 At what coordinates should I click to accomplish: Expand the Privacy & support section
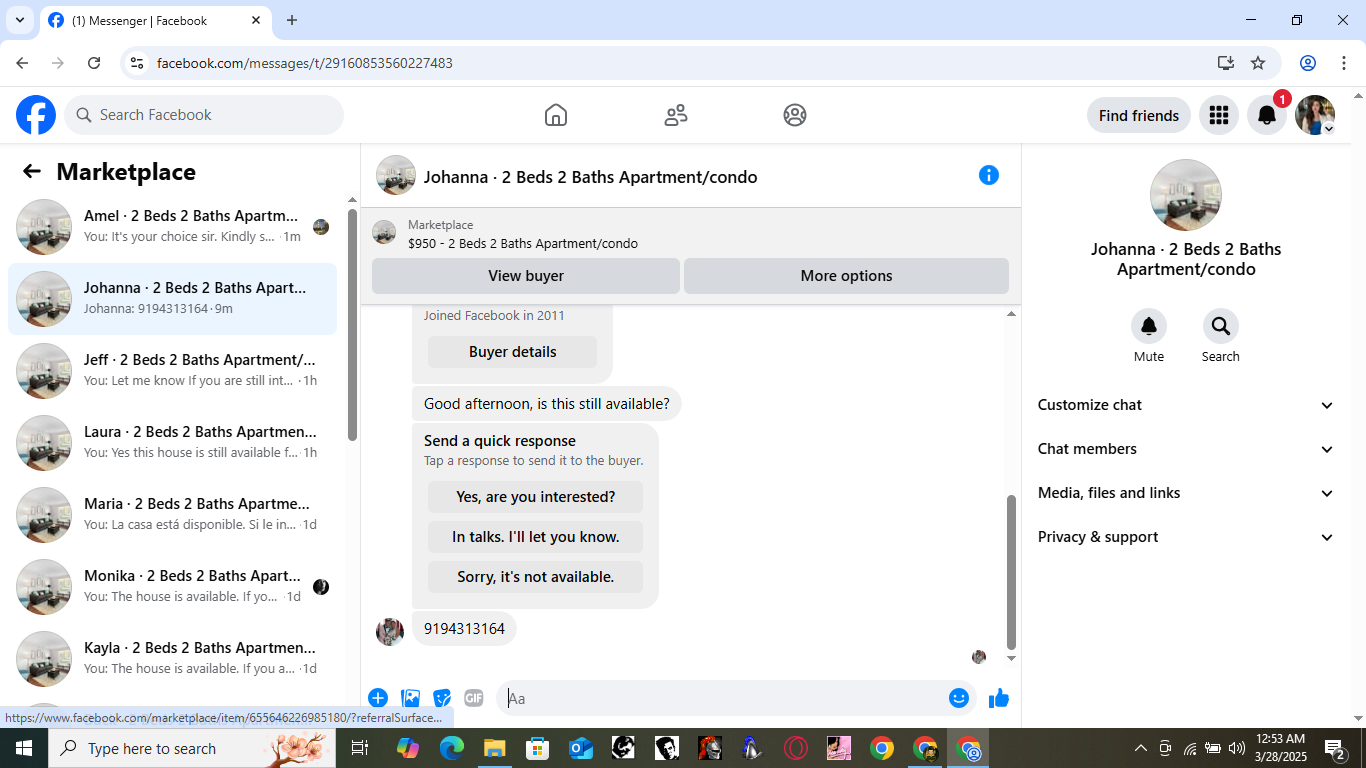click(x=1186, y=537)
